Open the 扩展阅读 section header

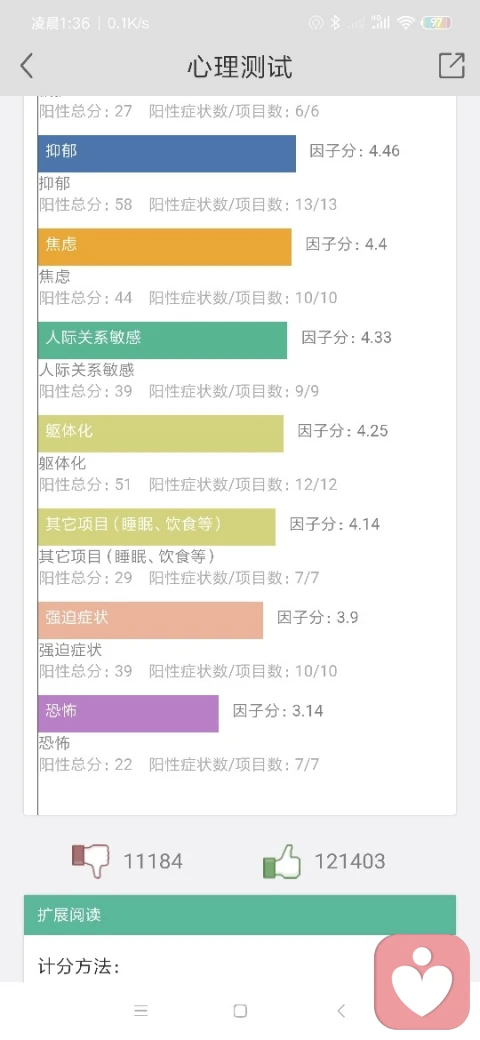(240, 915)
